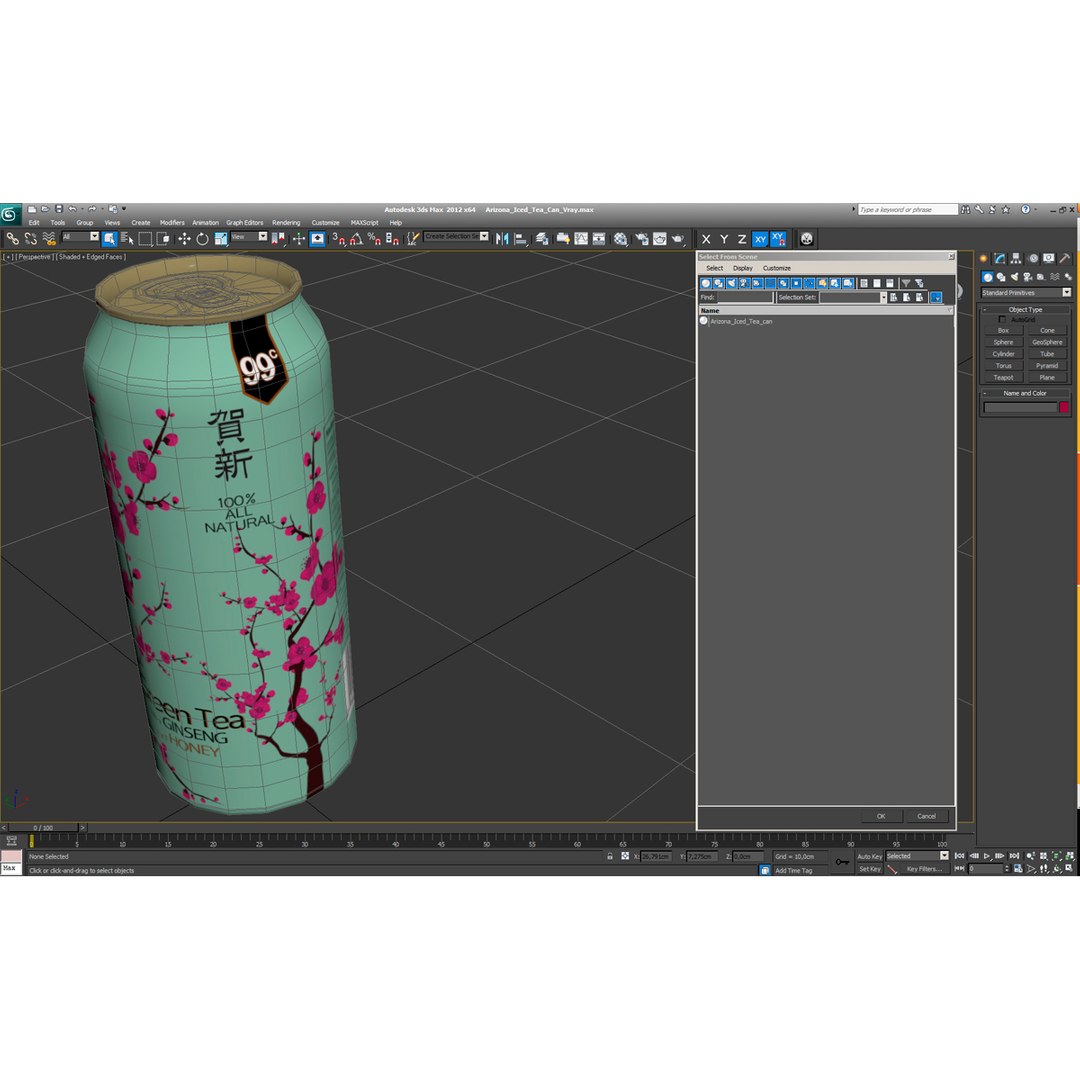Click the time slider 0 / 100 handle
This screenshot has width=1080, height=1080.
click(x=43, y=828)
